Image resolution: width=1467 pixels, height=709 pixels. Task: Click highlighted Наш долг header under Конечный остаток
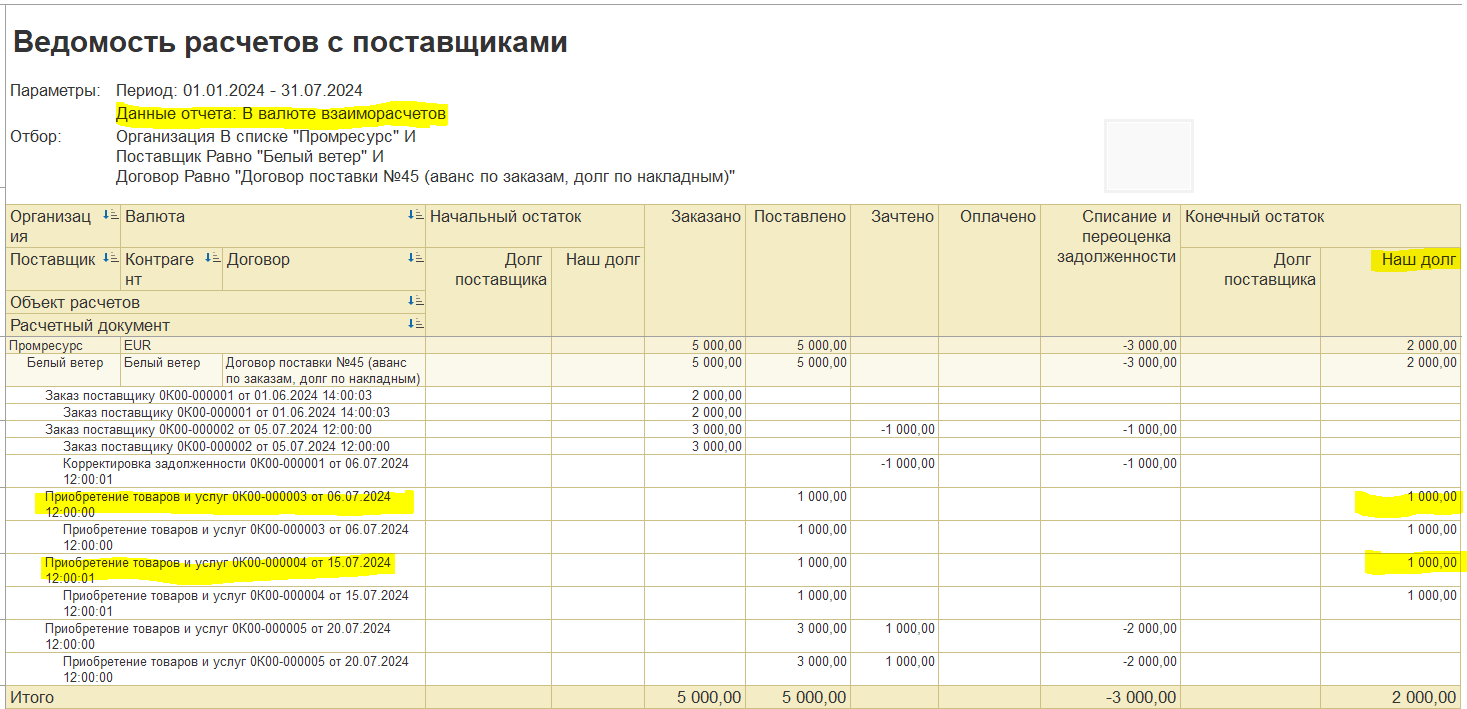[x=1416, y=260]
